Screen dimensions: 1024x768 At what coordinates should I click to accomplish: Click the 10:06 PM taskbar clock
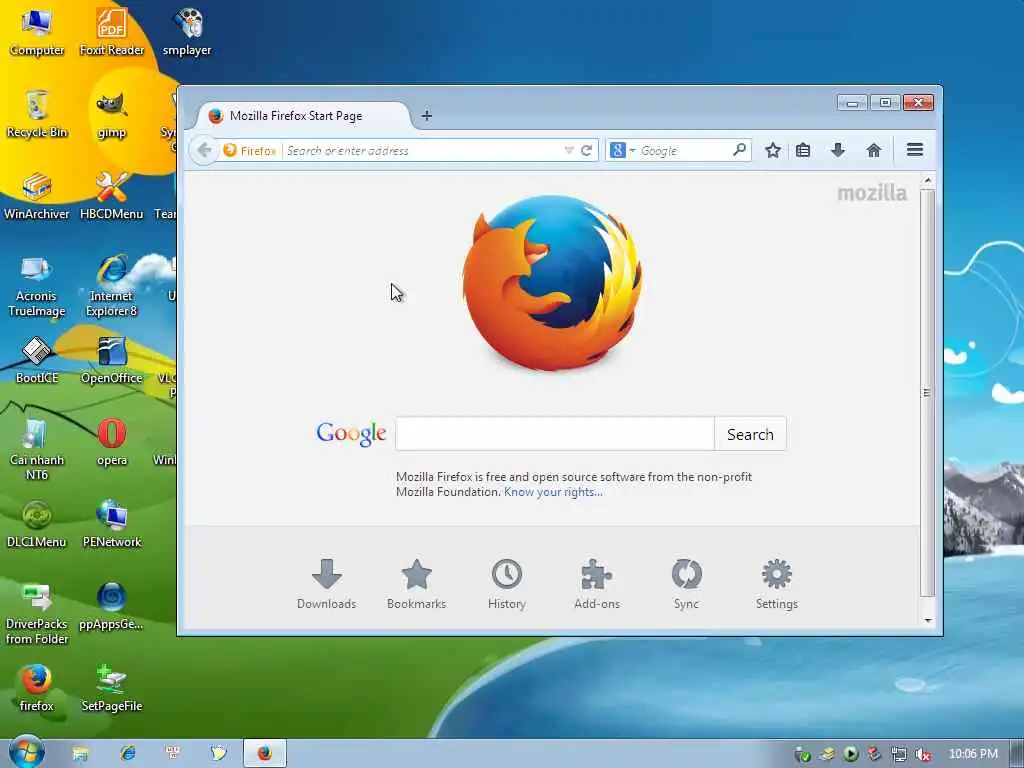pyautogui.click(x=973, y=754)
